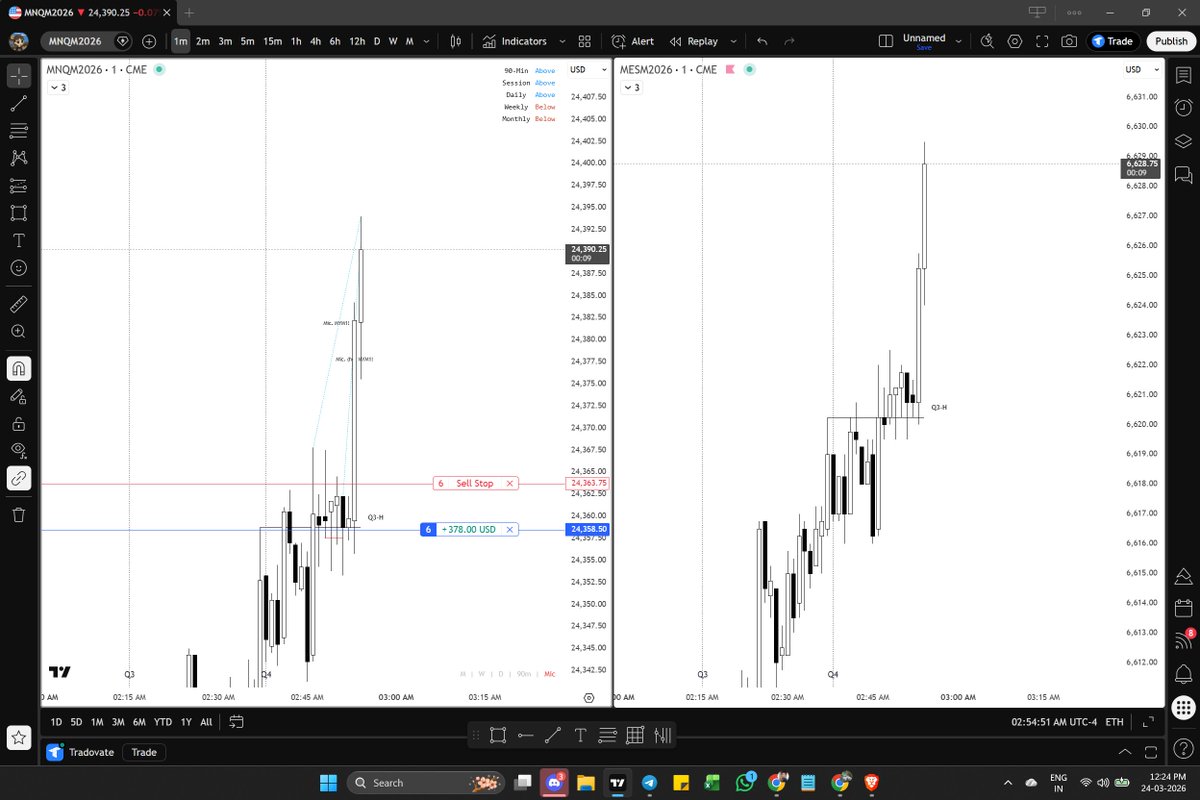This screenshot has height=800, width=1200.
Task: Open the alerts clock icon in right sidebar
Action: (x=1183, y=108)
